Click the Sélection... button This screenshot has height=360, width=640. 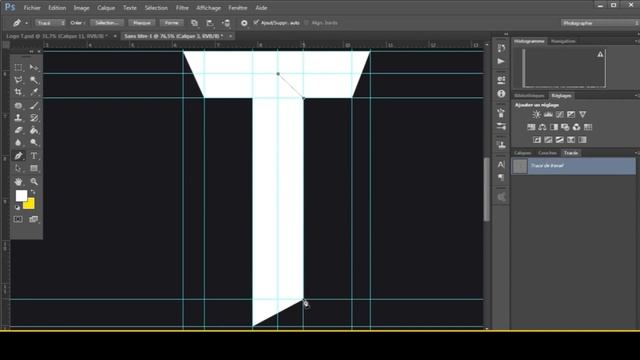(x=107, y=23)
